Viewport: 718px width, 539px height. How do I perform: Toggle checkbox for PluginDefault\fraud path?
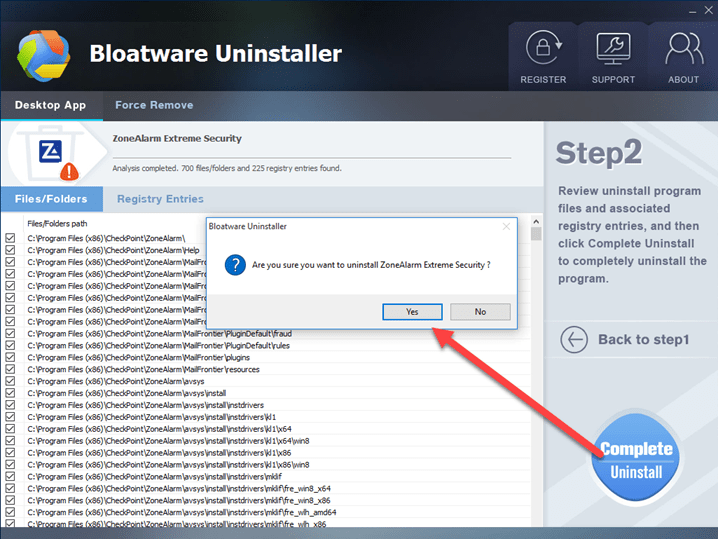(x=10, y=333)
